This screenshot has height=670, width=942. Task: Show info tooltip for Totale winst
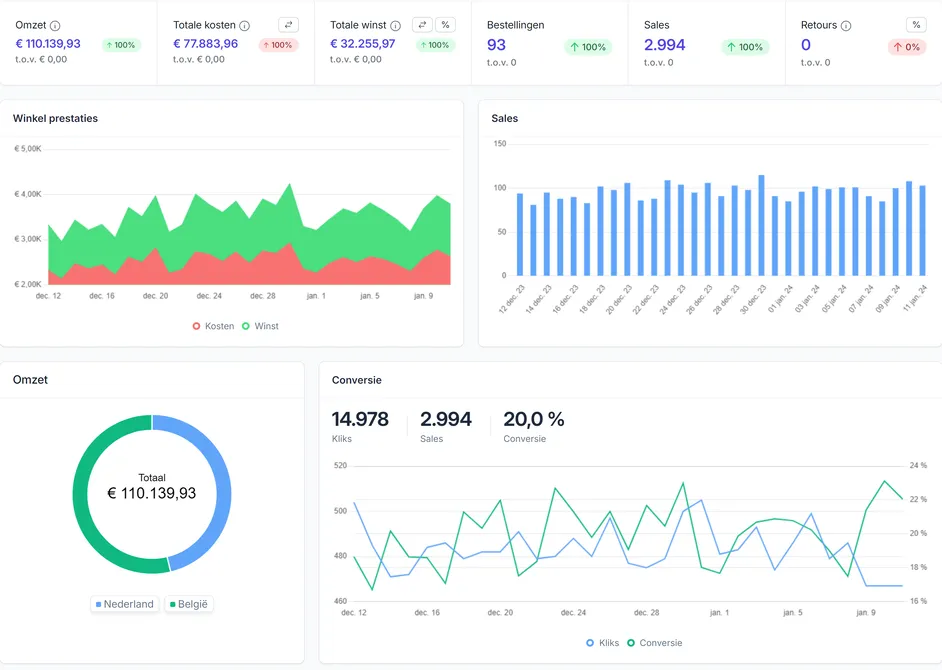click(x=395, y=26)
